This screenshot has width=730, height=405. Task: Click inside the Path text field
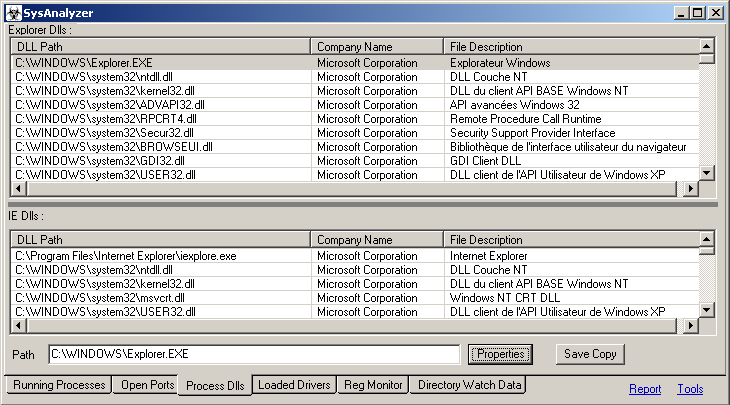[255, 354]
